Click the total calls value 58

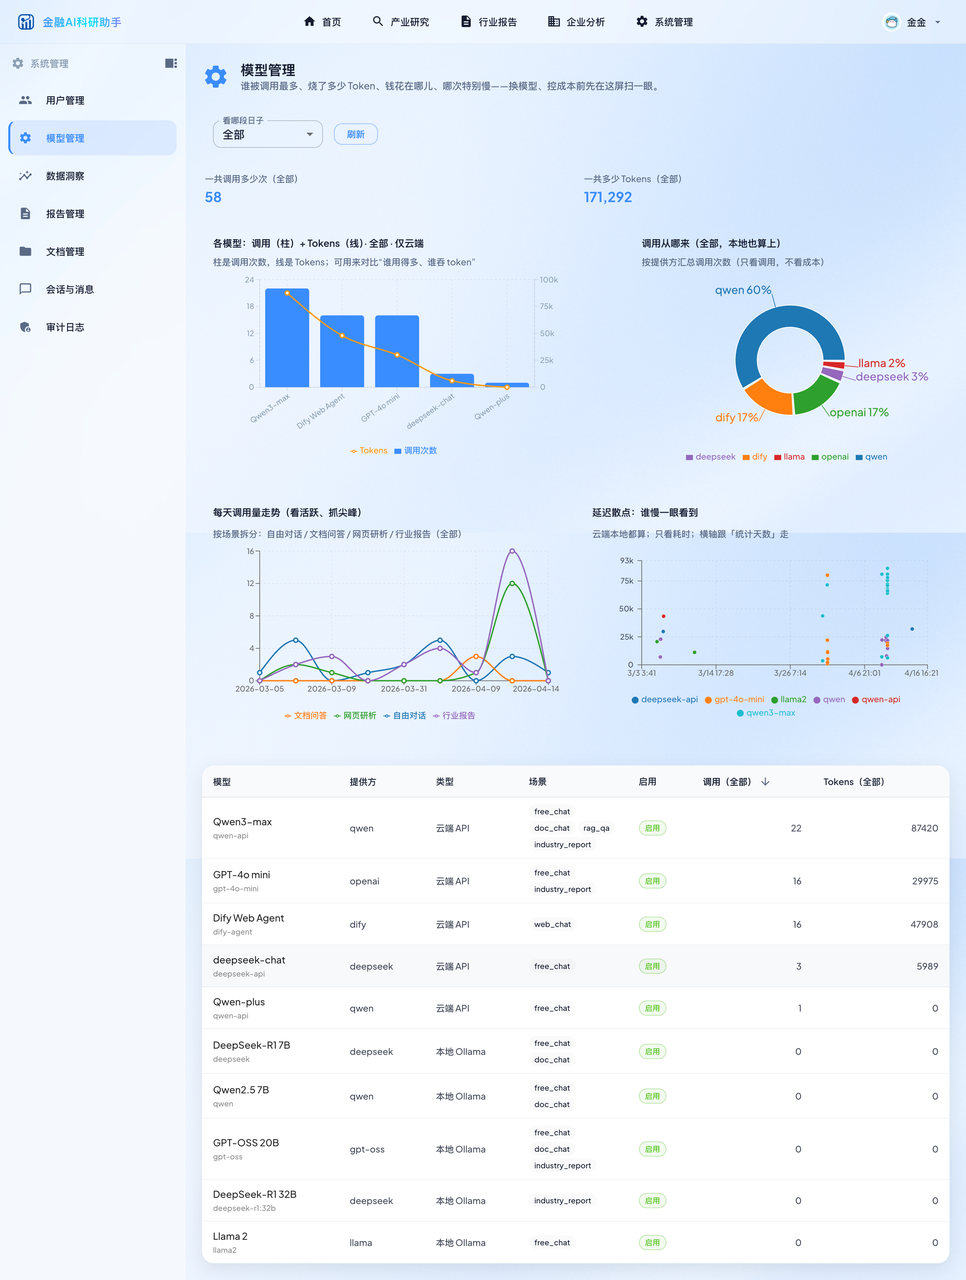click(213, 197)
